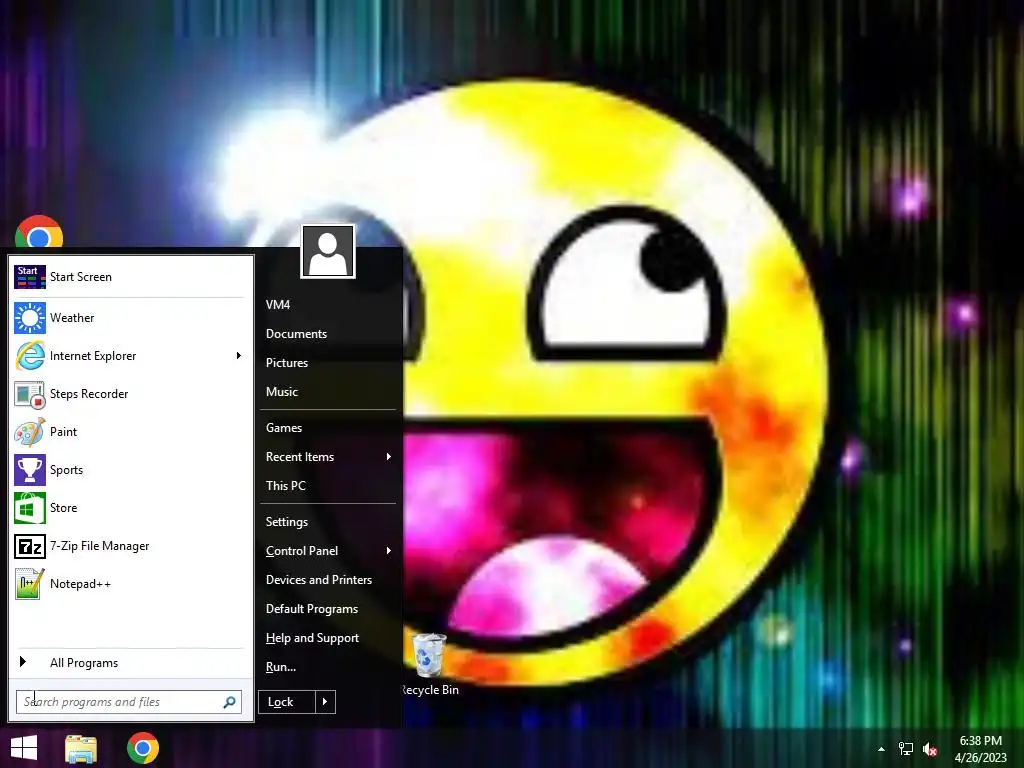The image size is (1024, 768).
Task: Expand the Recent Items submenu arrow
Action: tap(389, 457)
